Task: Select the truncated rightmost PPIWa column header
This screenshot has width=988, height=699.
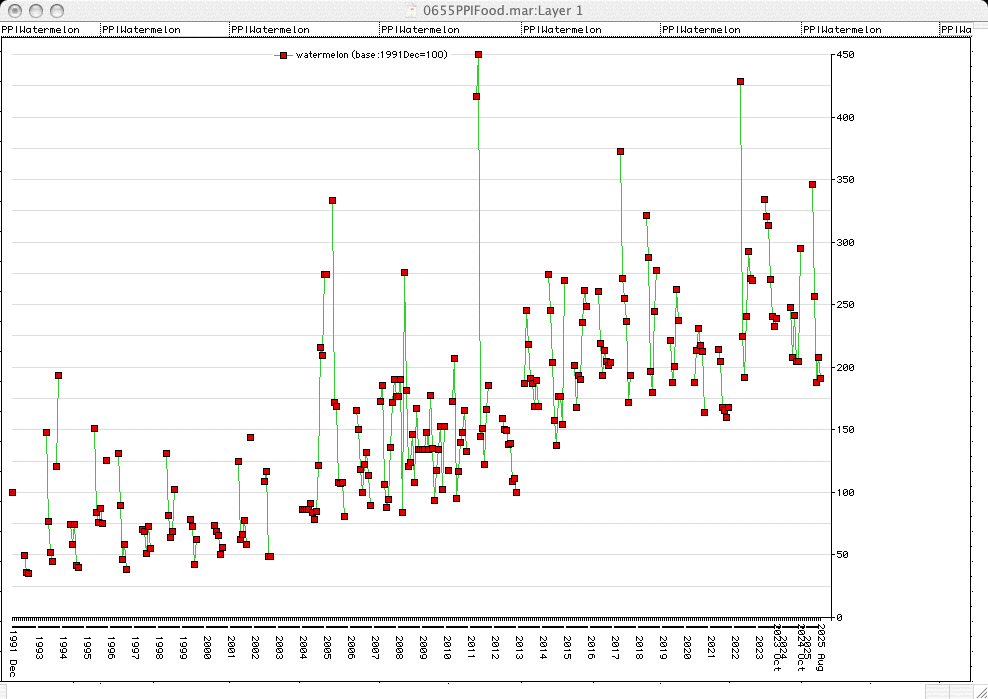Action: pyautogui.click(x=956, y=30)
